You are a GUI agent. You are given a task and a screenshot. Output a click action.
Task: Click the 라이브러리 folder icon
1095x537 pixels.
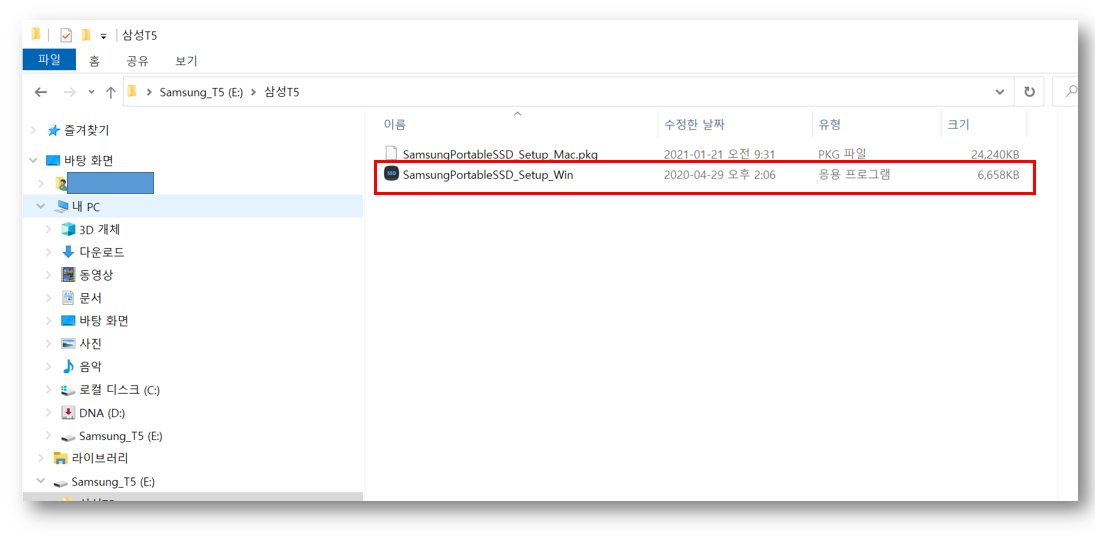click(61, 459)
